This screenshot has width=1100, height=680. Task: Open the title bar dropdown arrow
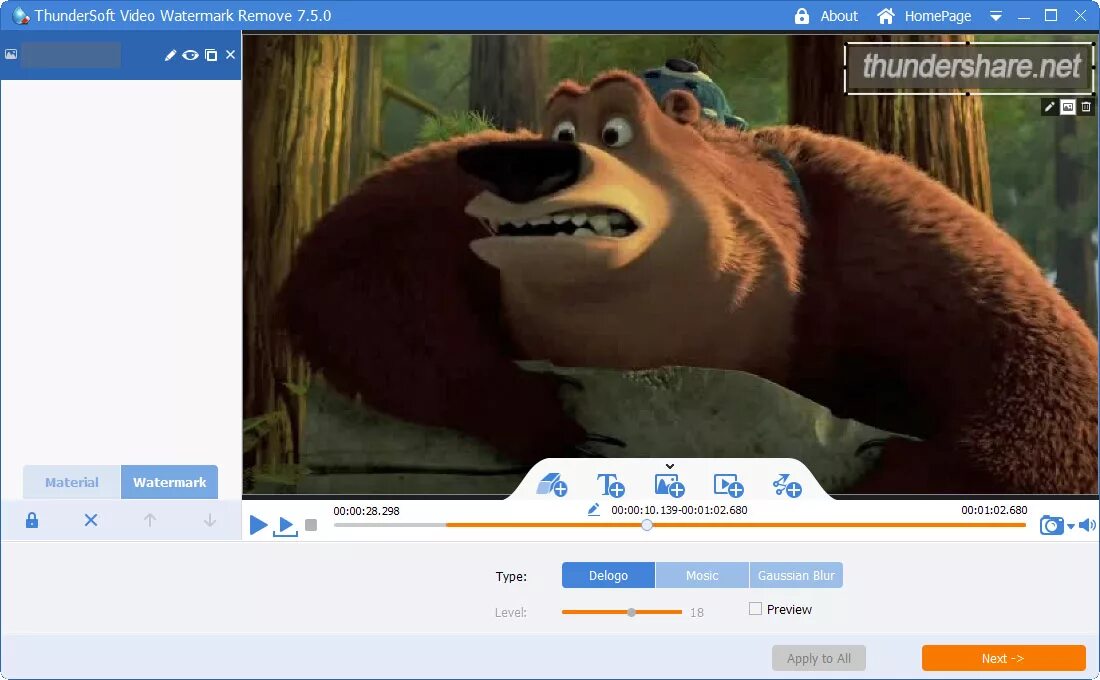tap(996, 16)
